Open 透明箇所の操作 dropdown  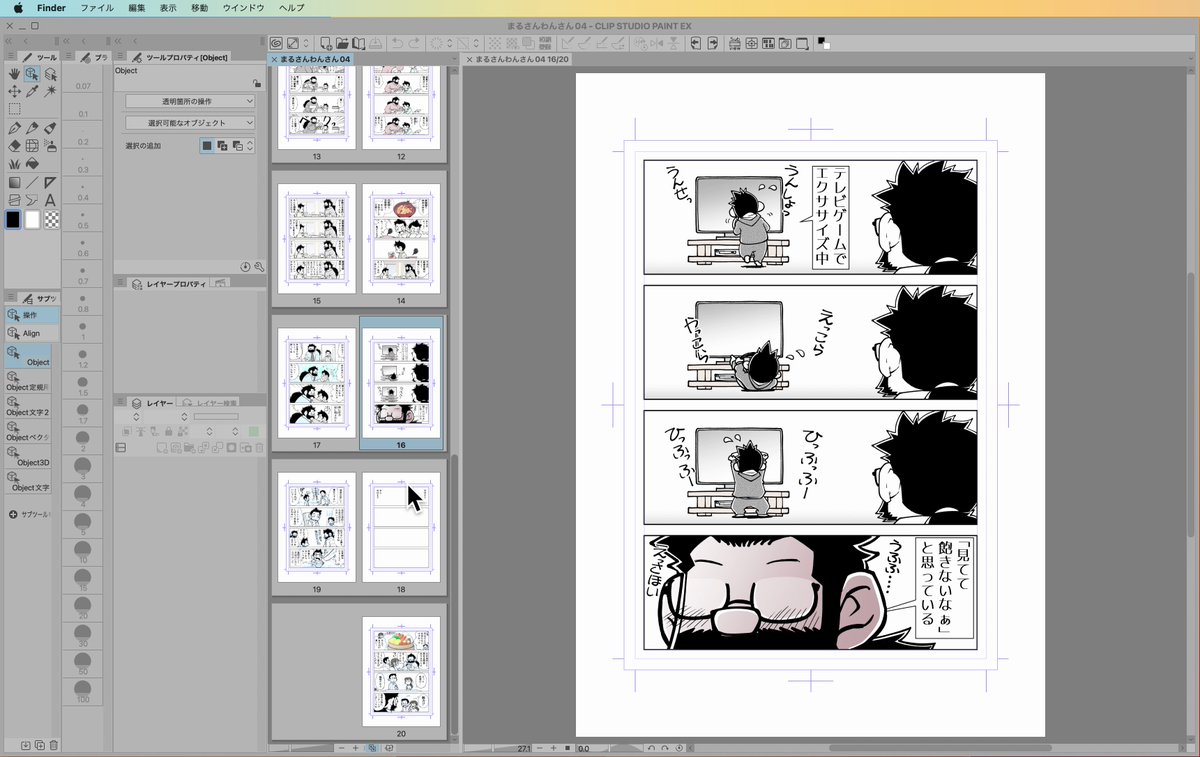coord(190,101)
